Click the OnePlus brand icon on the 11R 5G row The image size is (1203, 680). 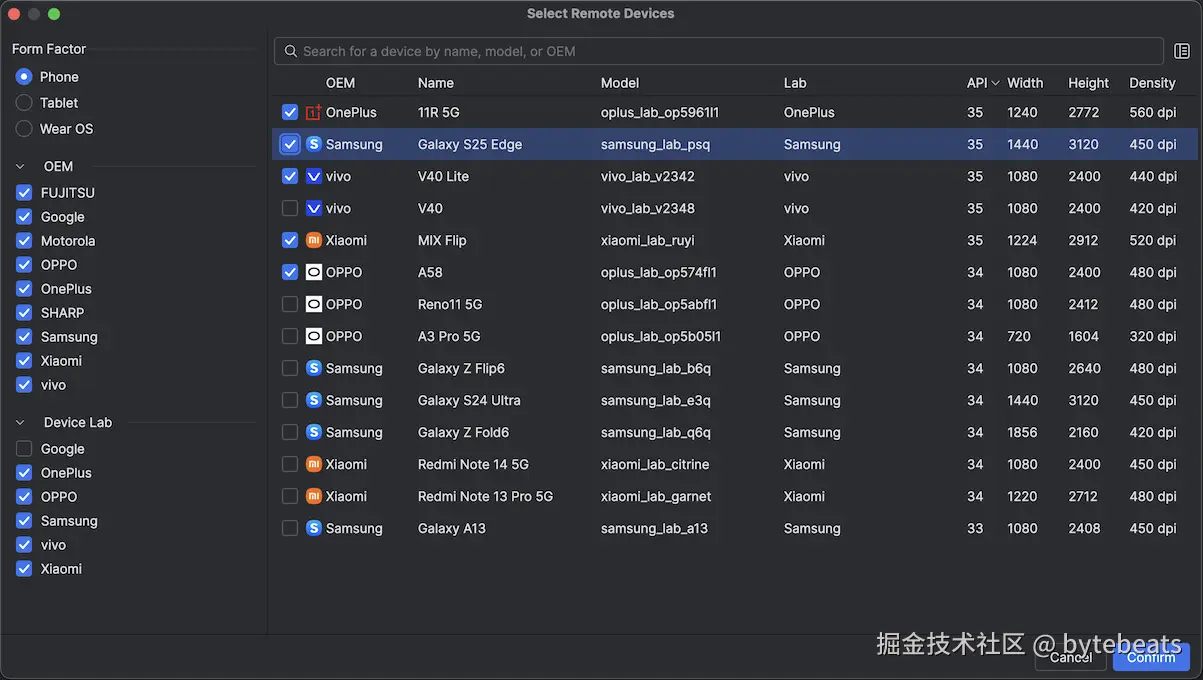point(313,112)
